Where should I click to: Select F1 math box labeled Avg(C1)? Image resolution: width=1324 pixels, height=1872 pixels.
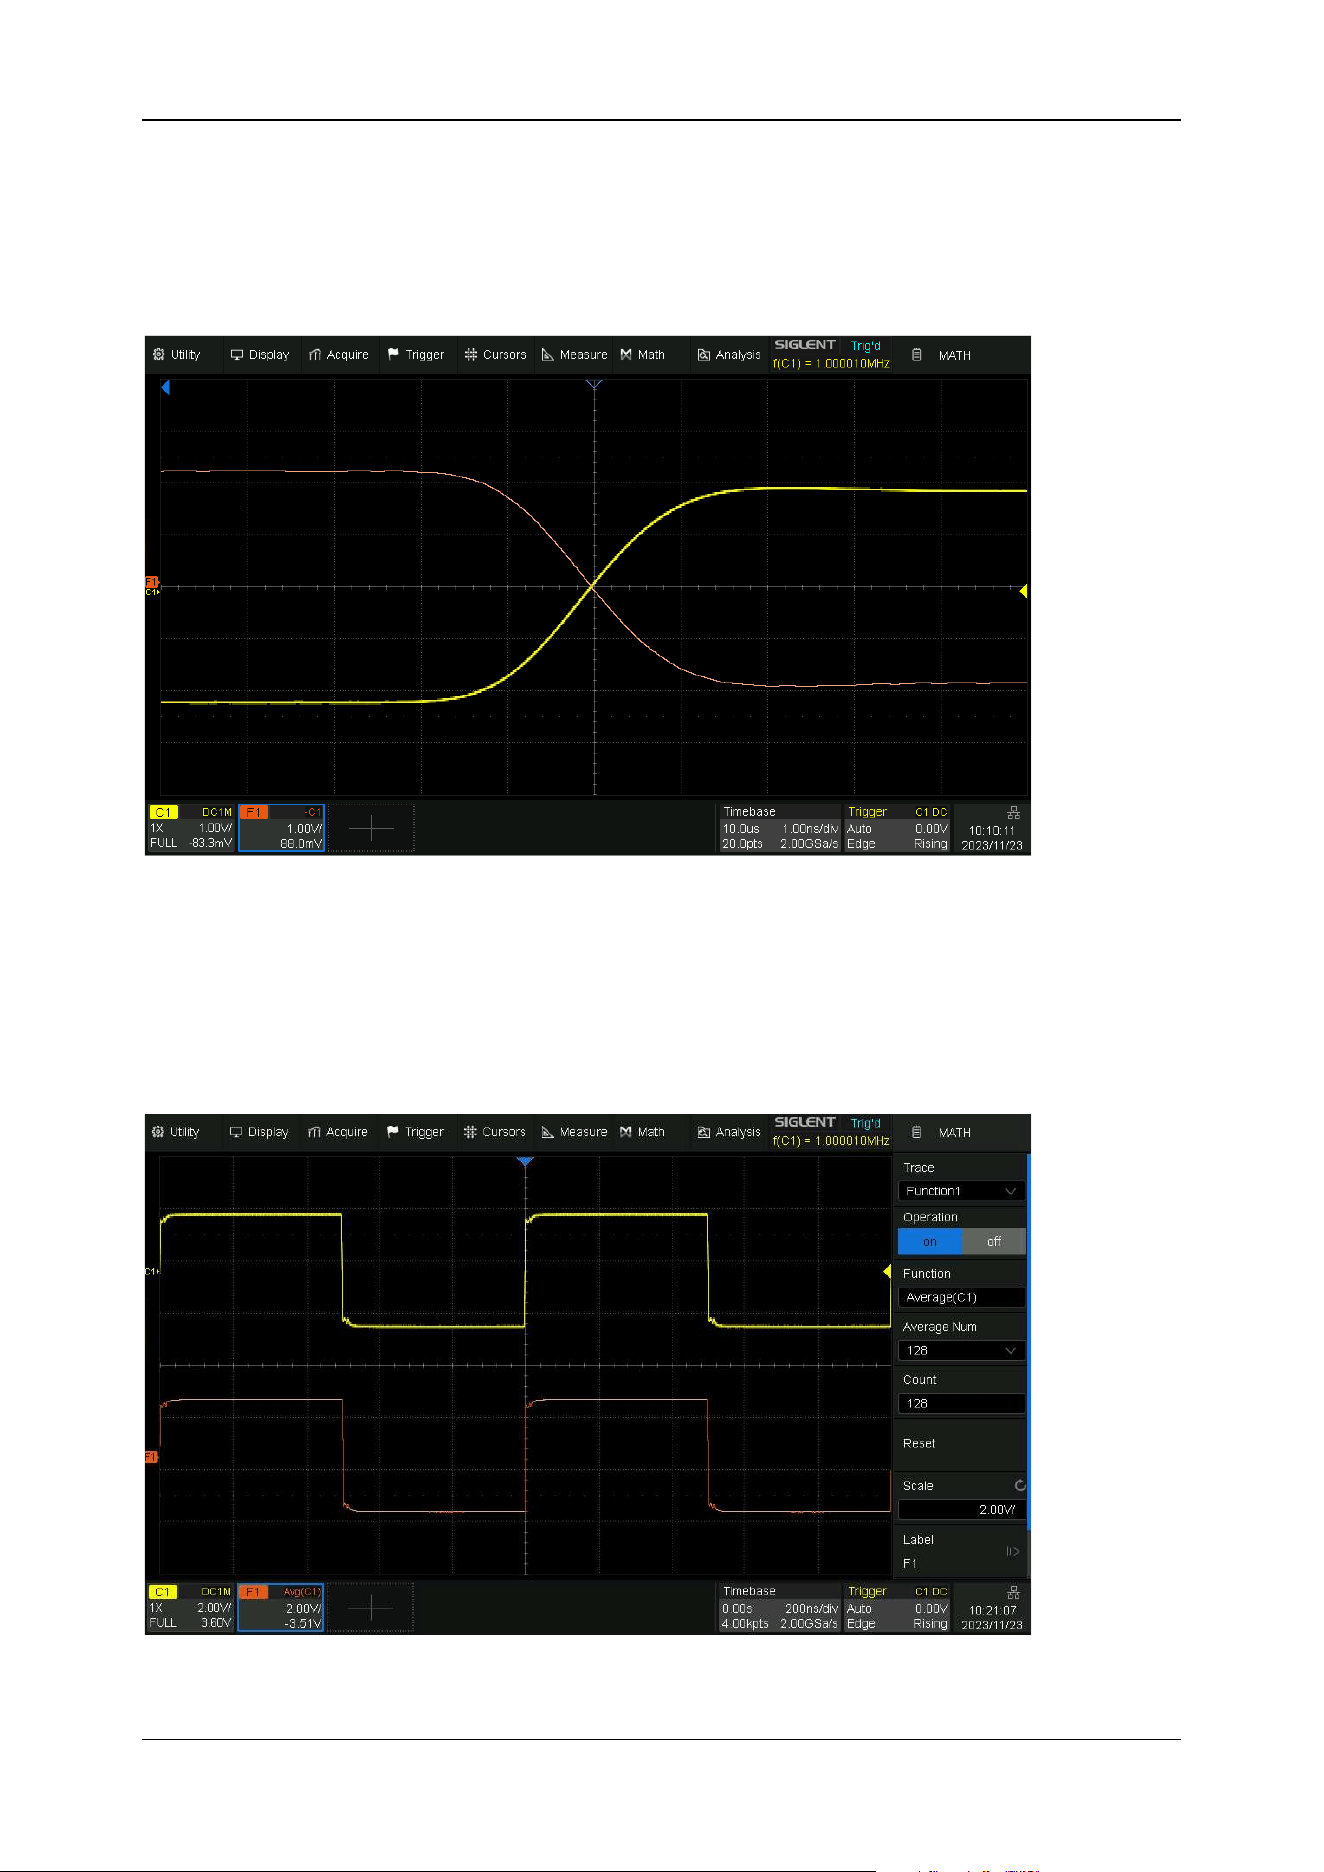click(281, 1607)
